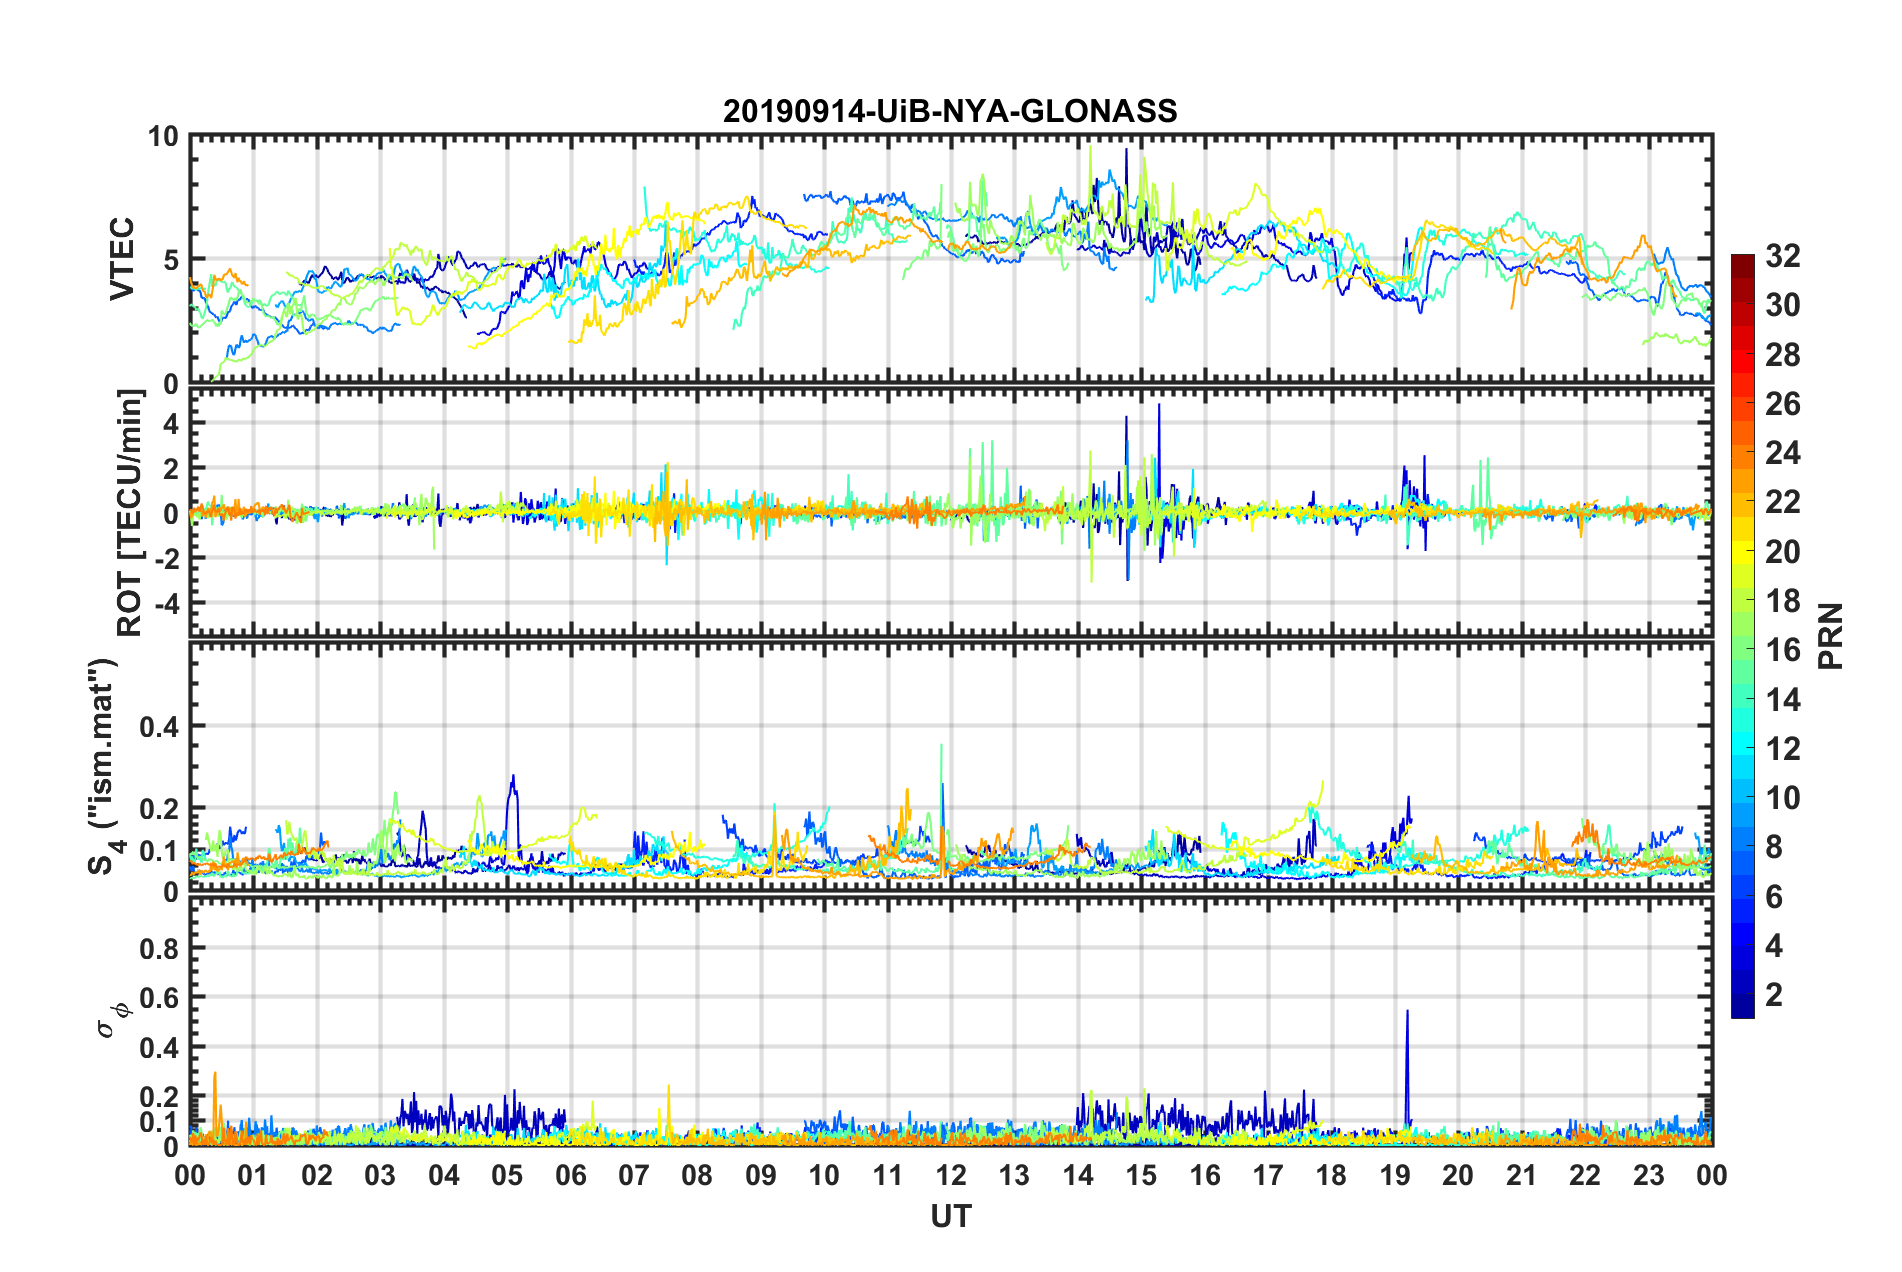The height and width of the screenshot is (1272, 1902).
Task: Click colorbar tick label 2
Action: [x=1774, y=994]
